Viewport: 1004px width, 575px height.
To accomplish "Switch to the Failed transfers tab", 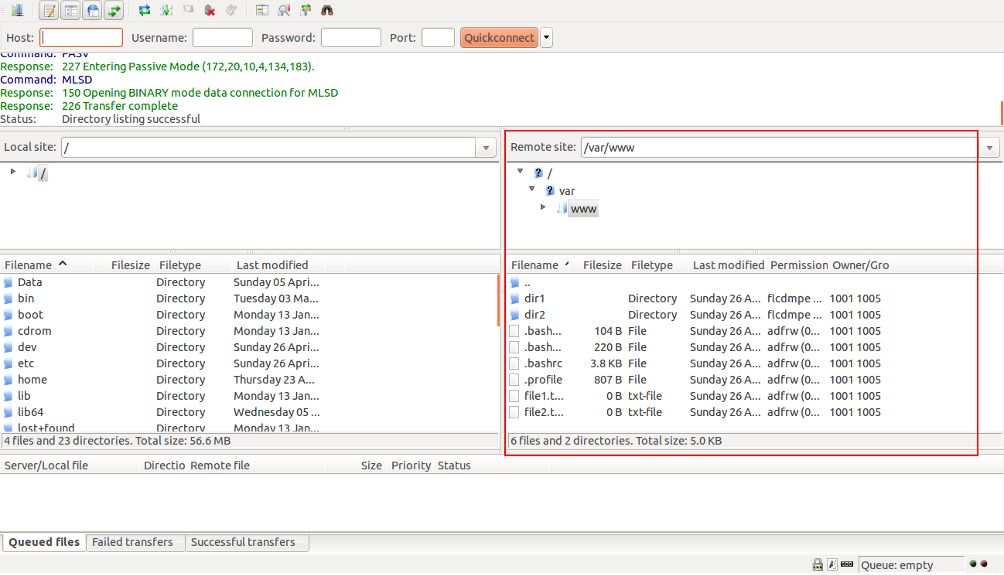I will (x=133, y=542).
